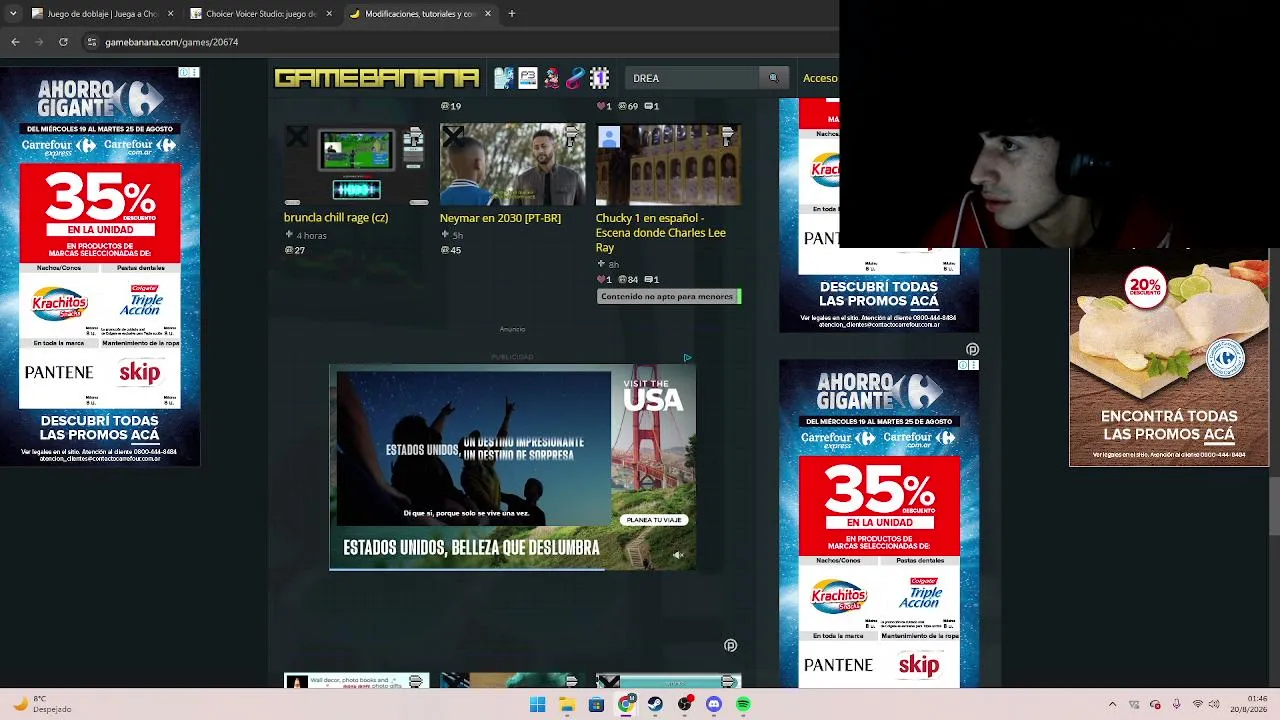This screenshot has width=1280, height=720.
Task: Click the category icon on bruncla thumbnail
Action: (416, 135)
